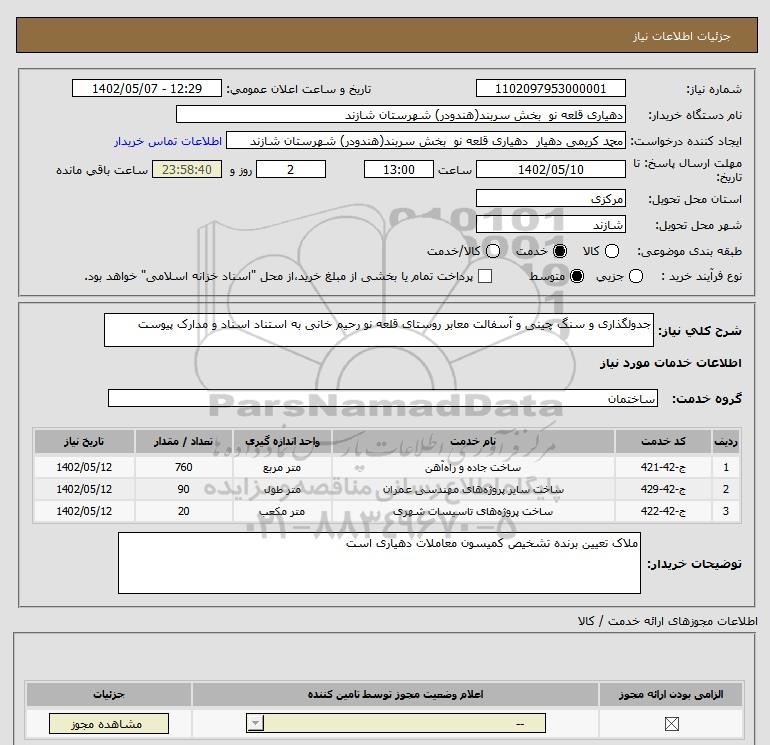The height and width of the screenshot is (745, 770).
Task: Click the deadline date field 1402/05/10
Action: 550,169
